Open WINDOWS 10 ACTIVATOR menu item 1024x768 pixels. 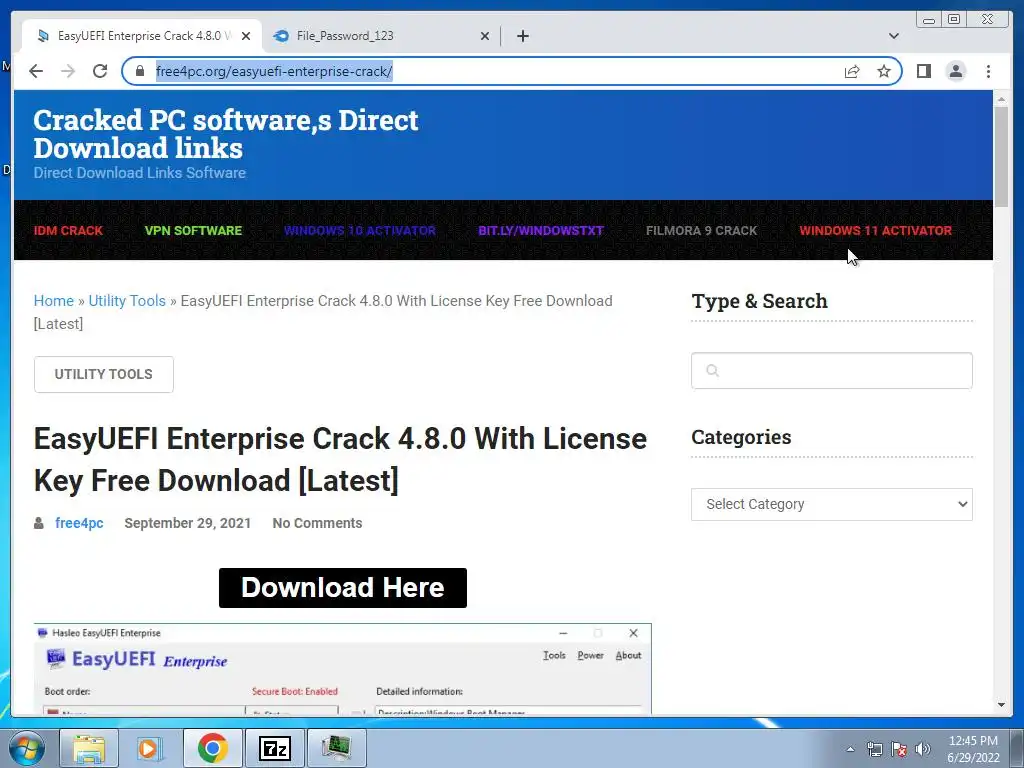point(360,231)
